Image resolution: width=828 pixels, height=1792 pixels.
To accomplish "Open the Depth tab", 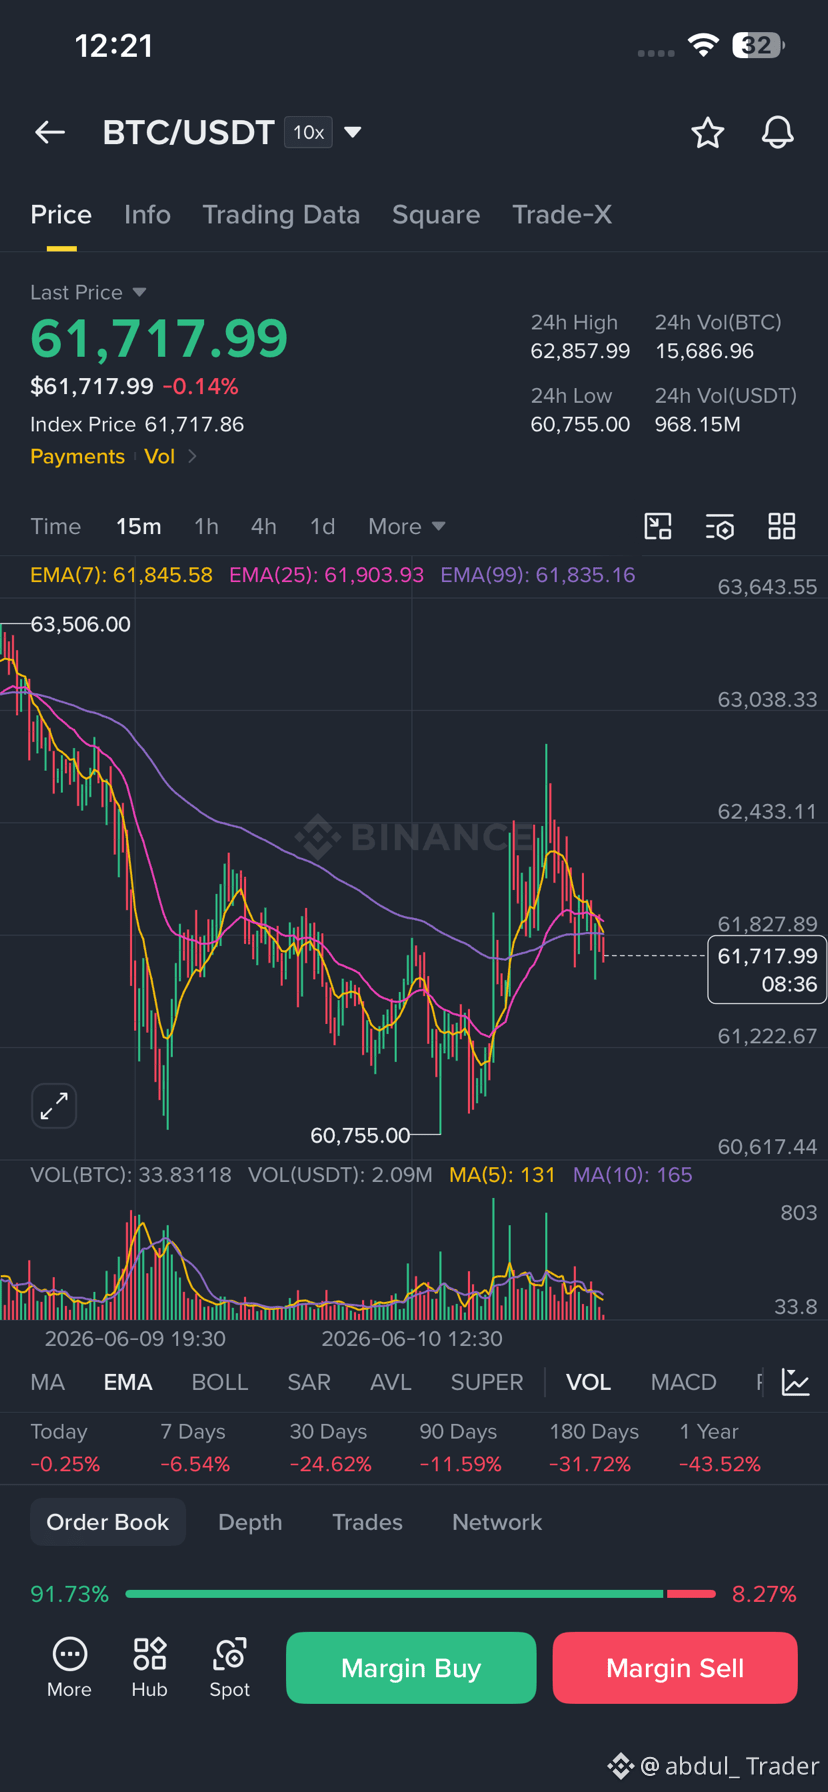I will click(250, 1522).
